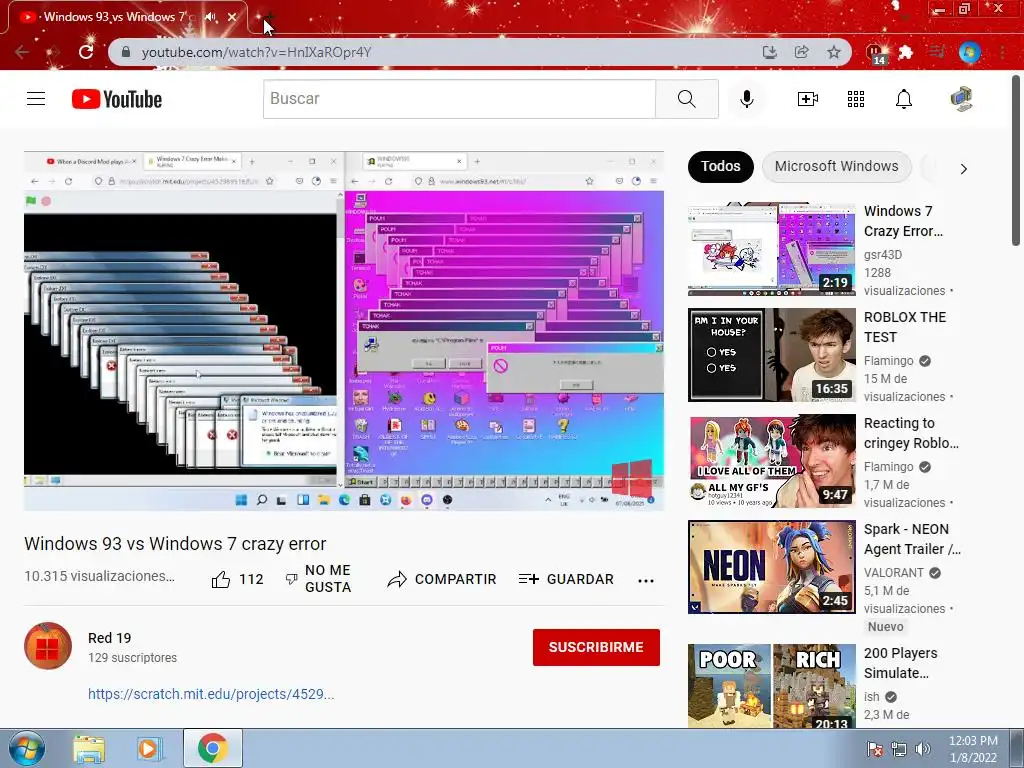Open a new Chrome tab

tap(269, 17)
